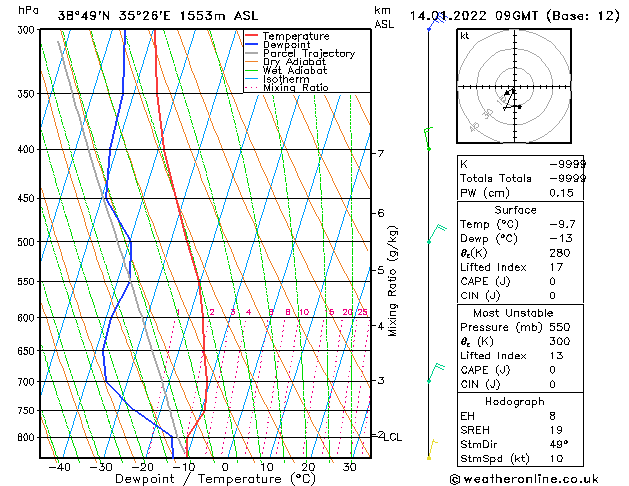Click the LCL marker label
Image resolution: width=629 pixels, height=486 pixels.
pos(392,437)
